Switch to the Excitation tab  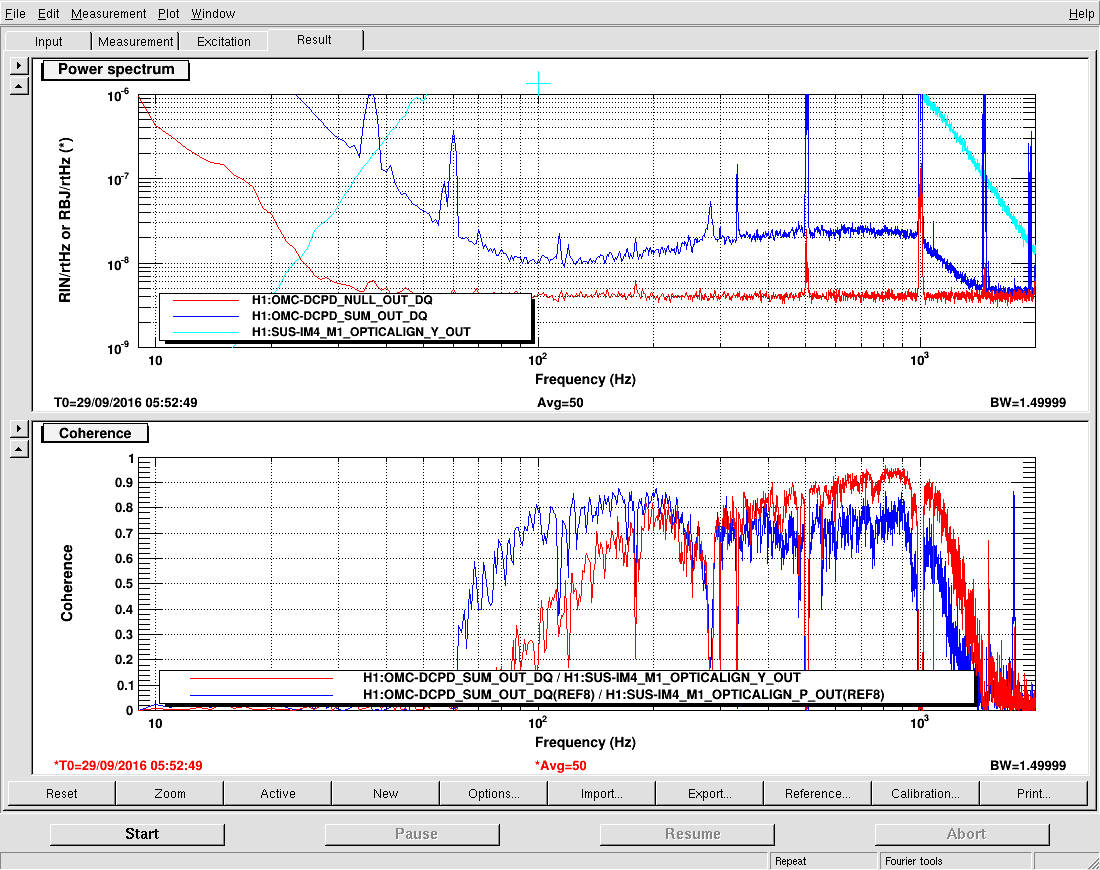point(224,41)
